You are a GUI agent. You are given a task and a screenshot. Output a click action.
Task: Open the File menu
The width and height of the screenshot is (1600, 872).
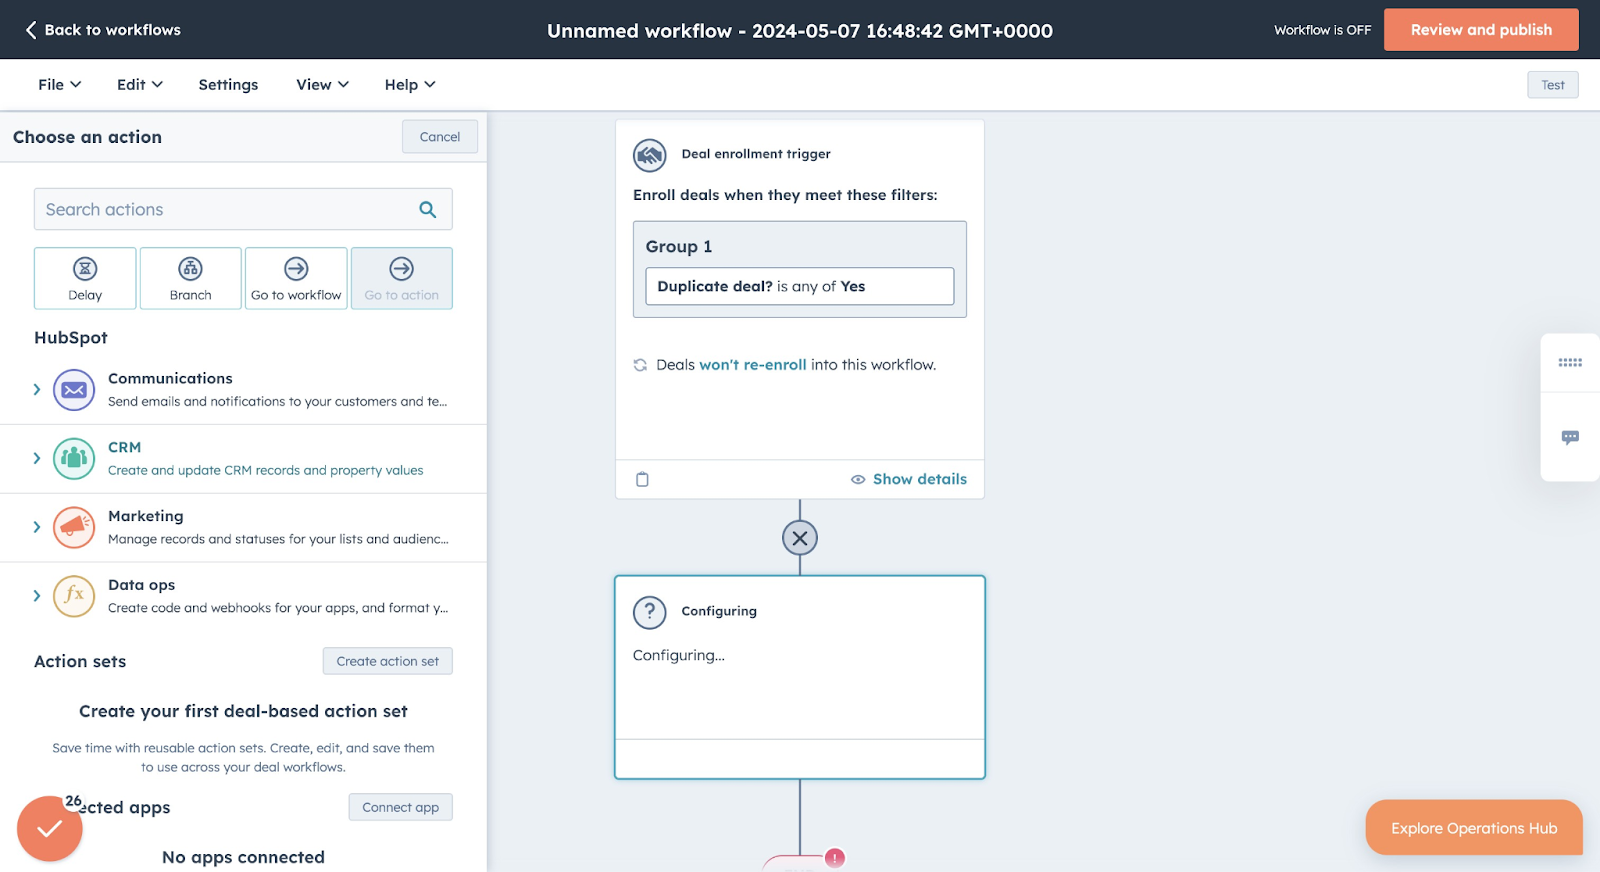pos(60,85)
